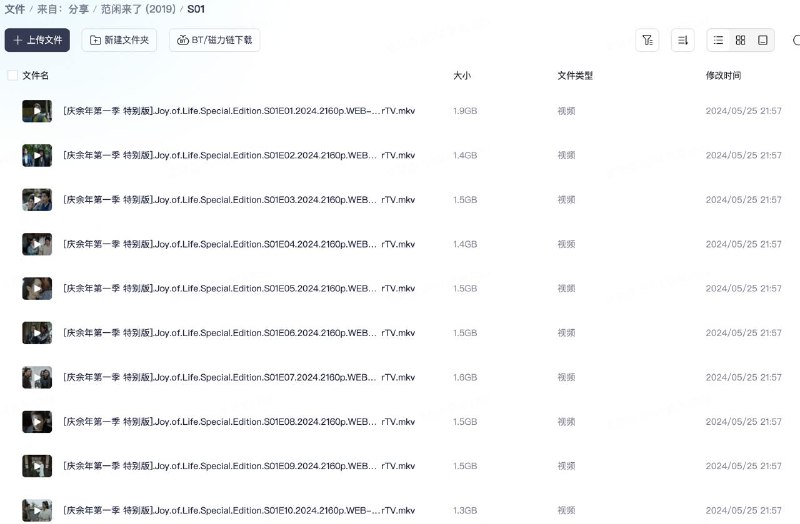Sort by 大小 column header
Viewport: 800px width, 524px height.
tap(462, 76)
